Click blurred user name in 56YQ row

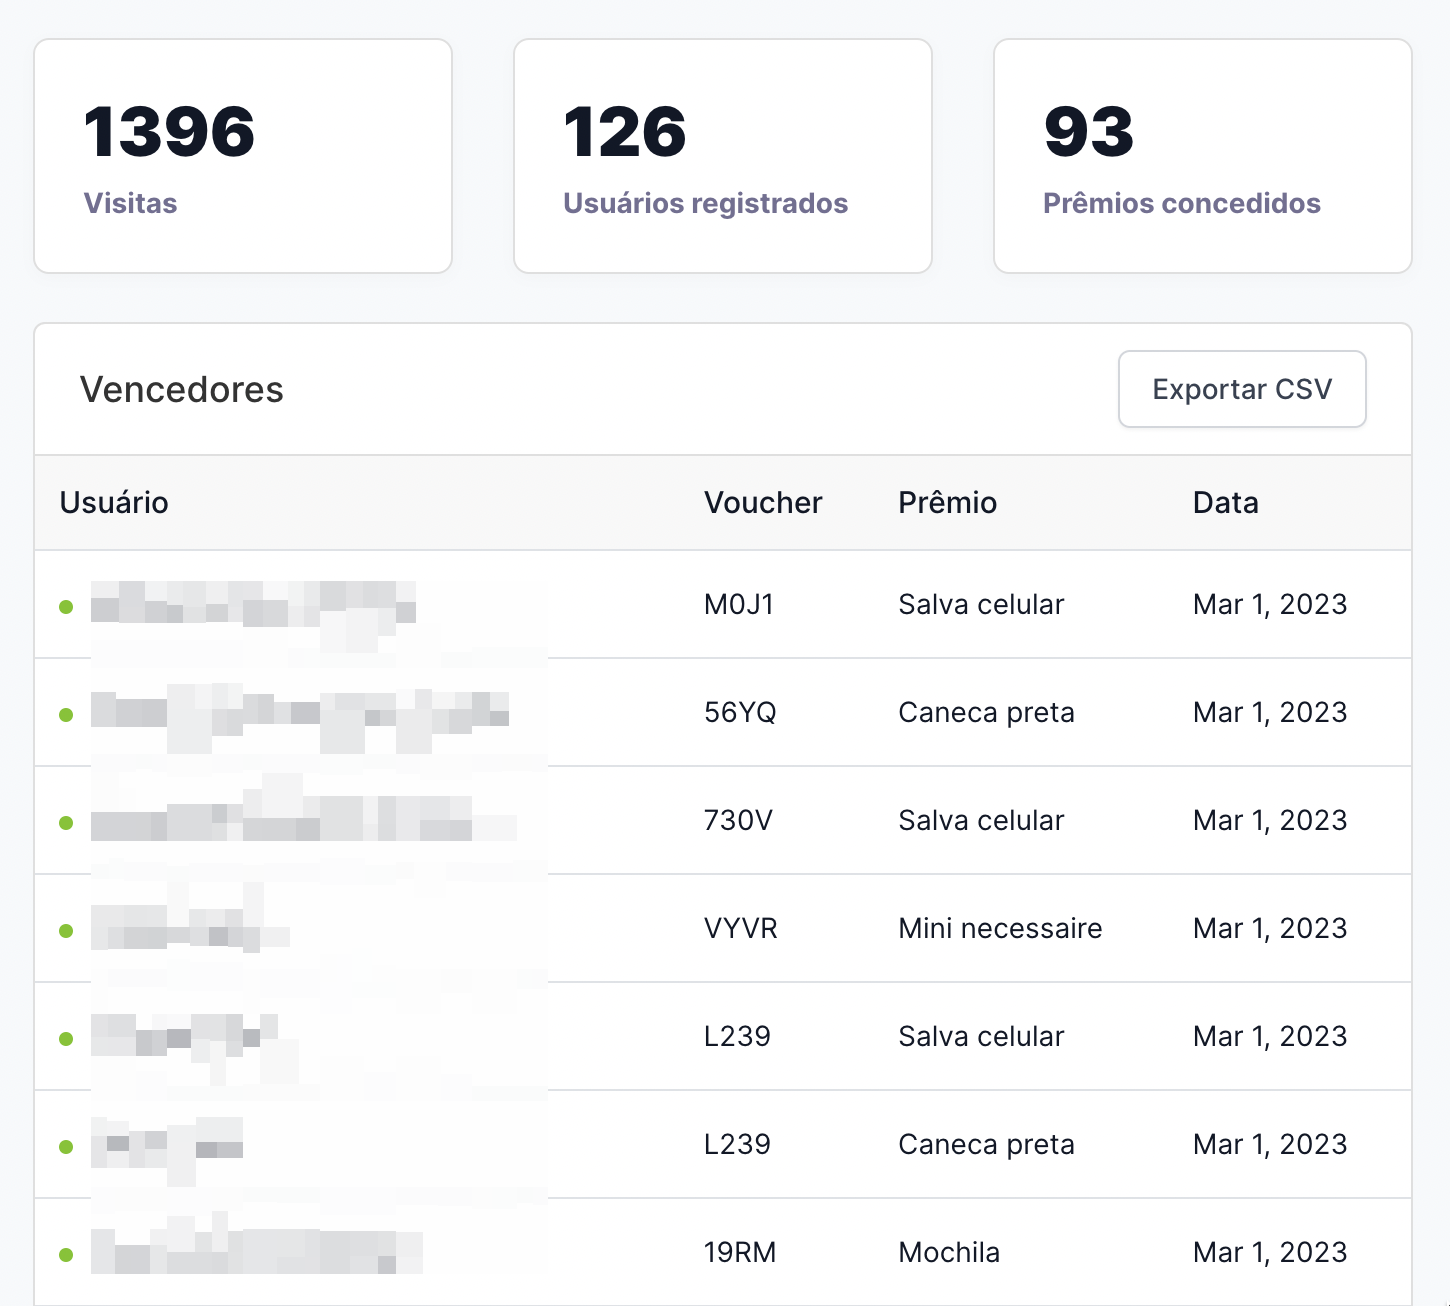pyautogui.click(x=300, y=712)
